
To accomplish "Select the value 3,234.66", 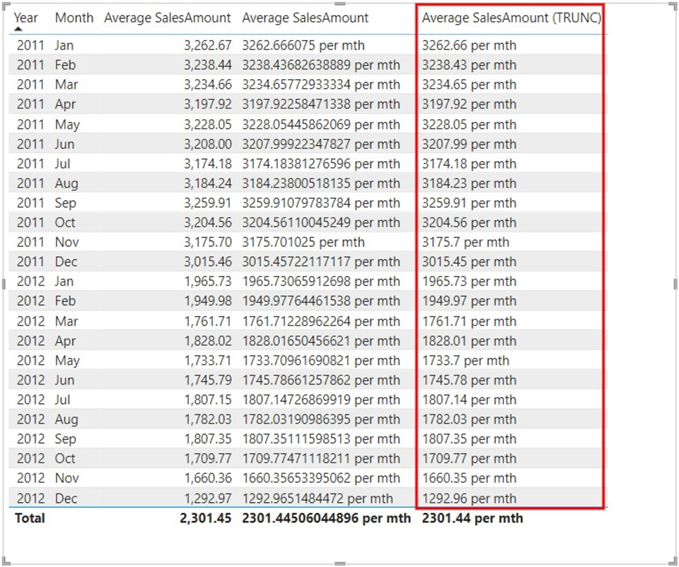I will (x=207, y=84).
